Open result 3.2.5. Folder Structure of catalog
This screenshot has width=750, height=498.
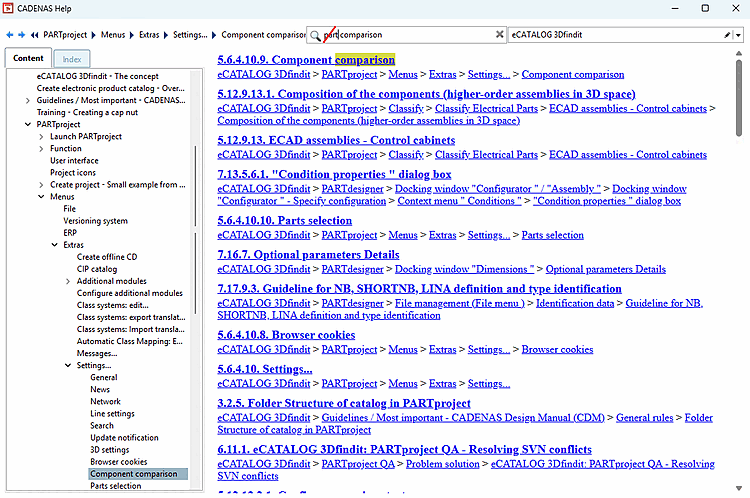(x=344, y=403)
